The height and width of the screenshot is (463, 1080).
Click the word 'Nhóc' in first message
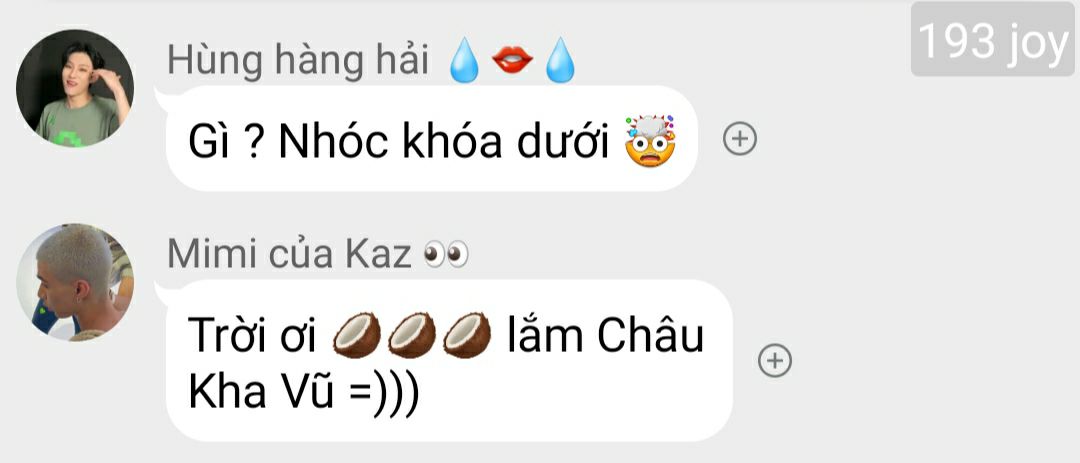[331, 143]
